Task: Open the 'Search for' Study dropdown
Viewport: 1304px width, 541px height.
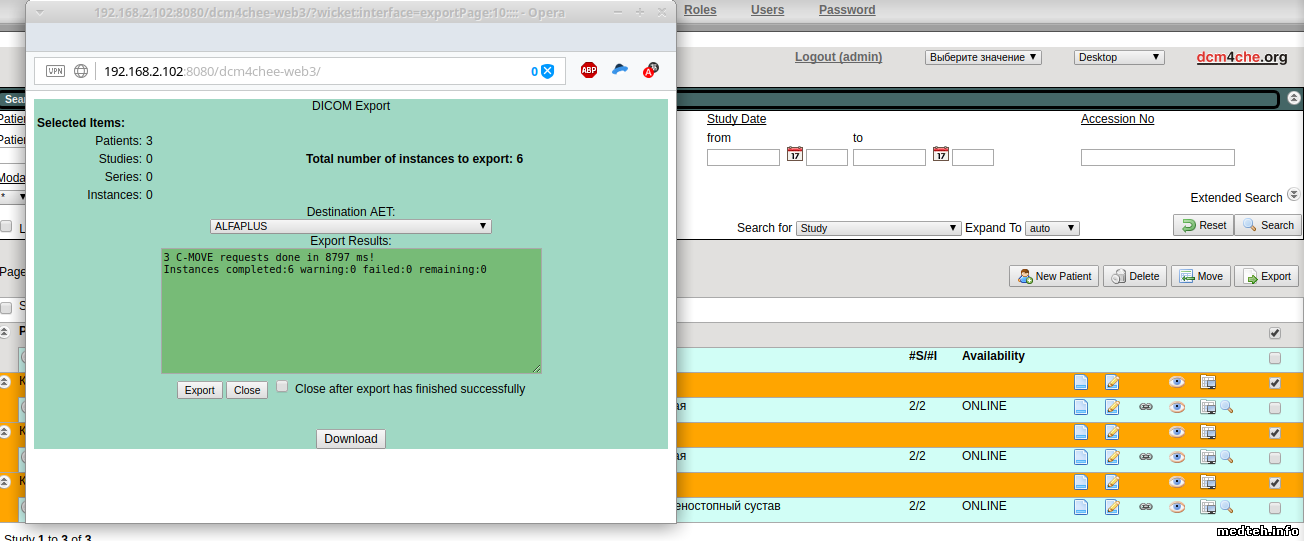Action: click(878, 228)
